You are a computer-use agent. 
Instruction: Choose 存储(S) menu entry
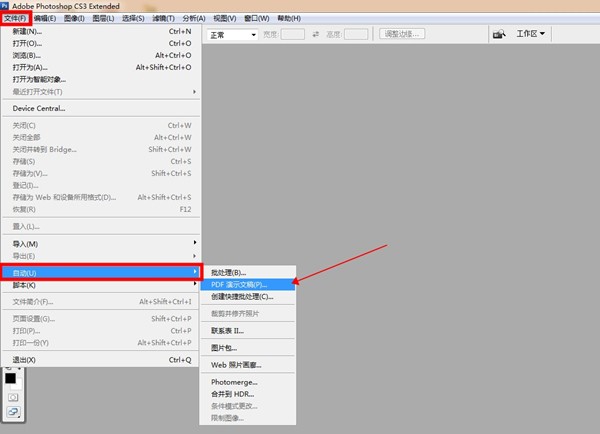(101, 162)
